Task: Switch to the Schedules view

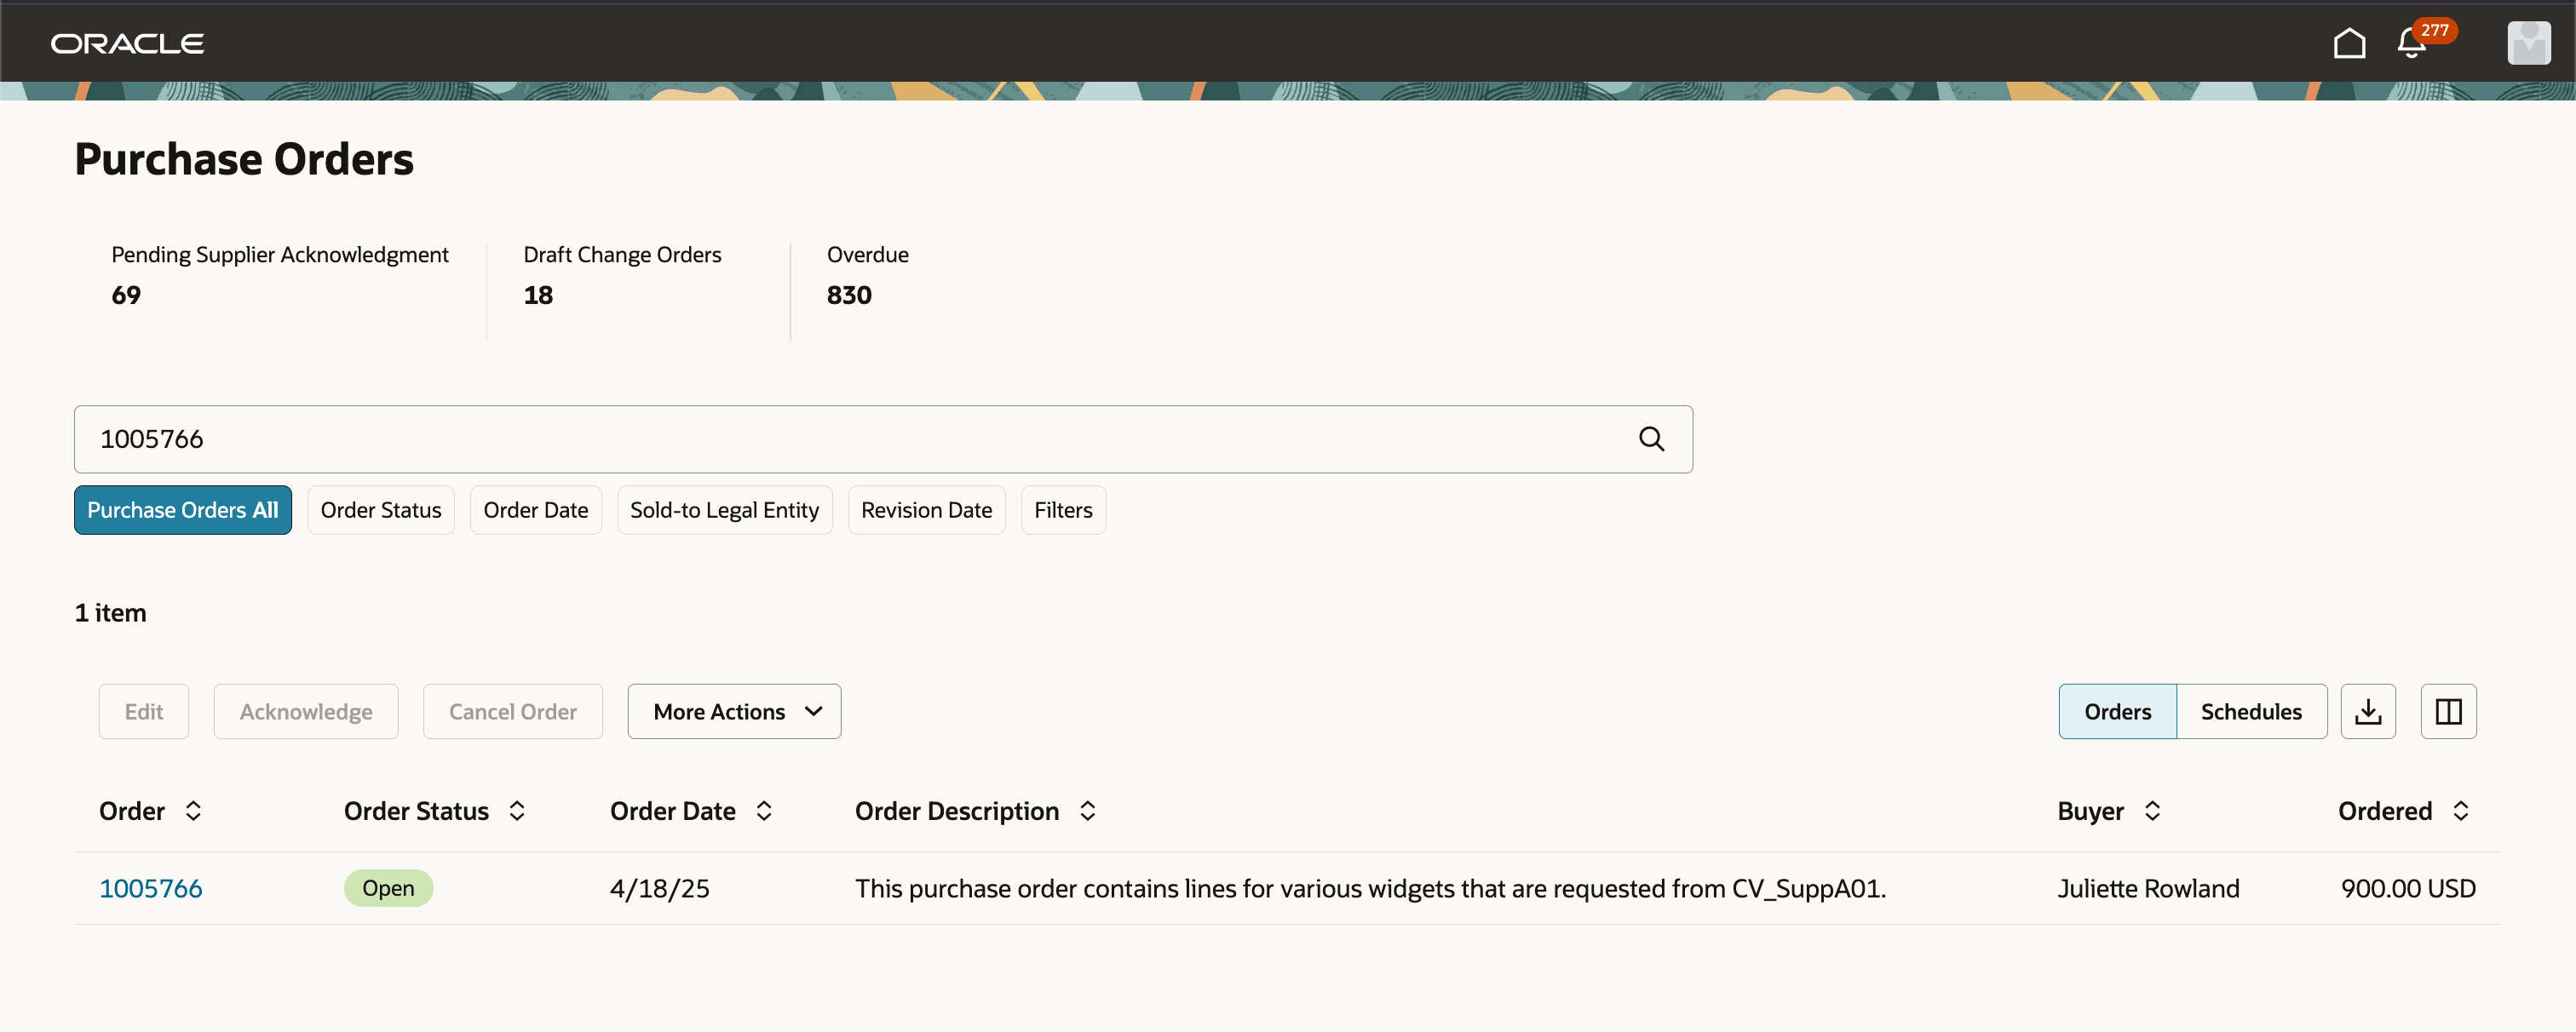Action: (2251, 711)
